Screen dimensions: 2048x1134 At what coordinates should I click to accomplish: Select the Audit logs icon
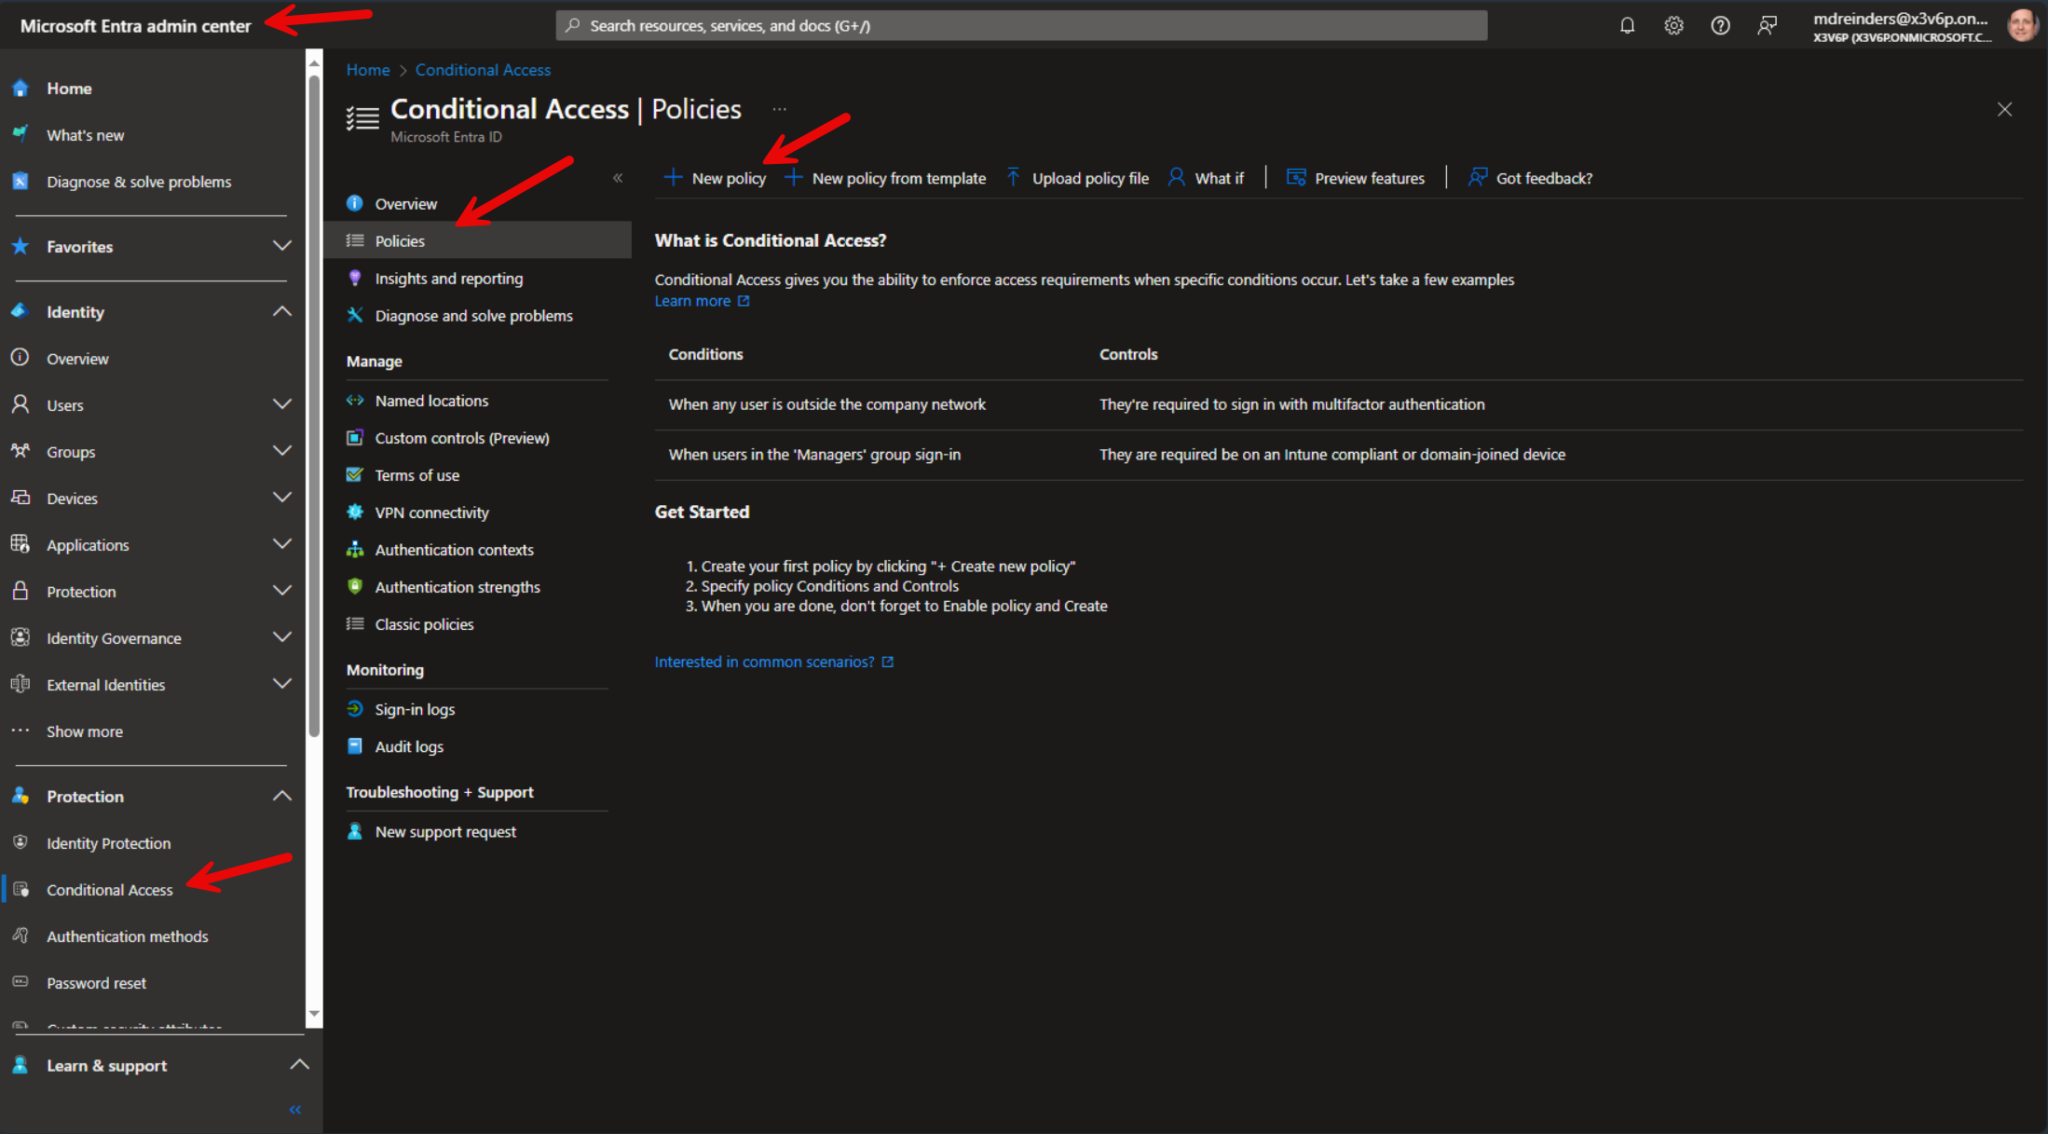pyautogui.click(x=356, y=746)
